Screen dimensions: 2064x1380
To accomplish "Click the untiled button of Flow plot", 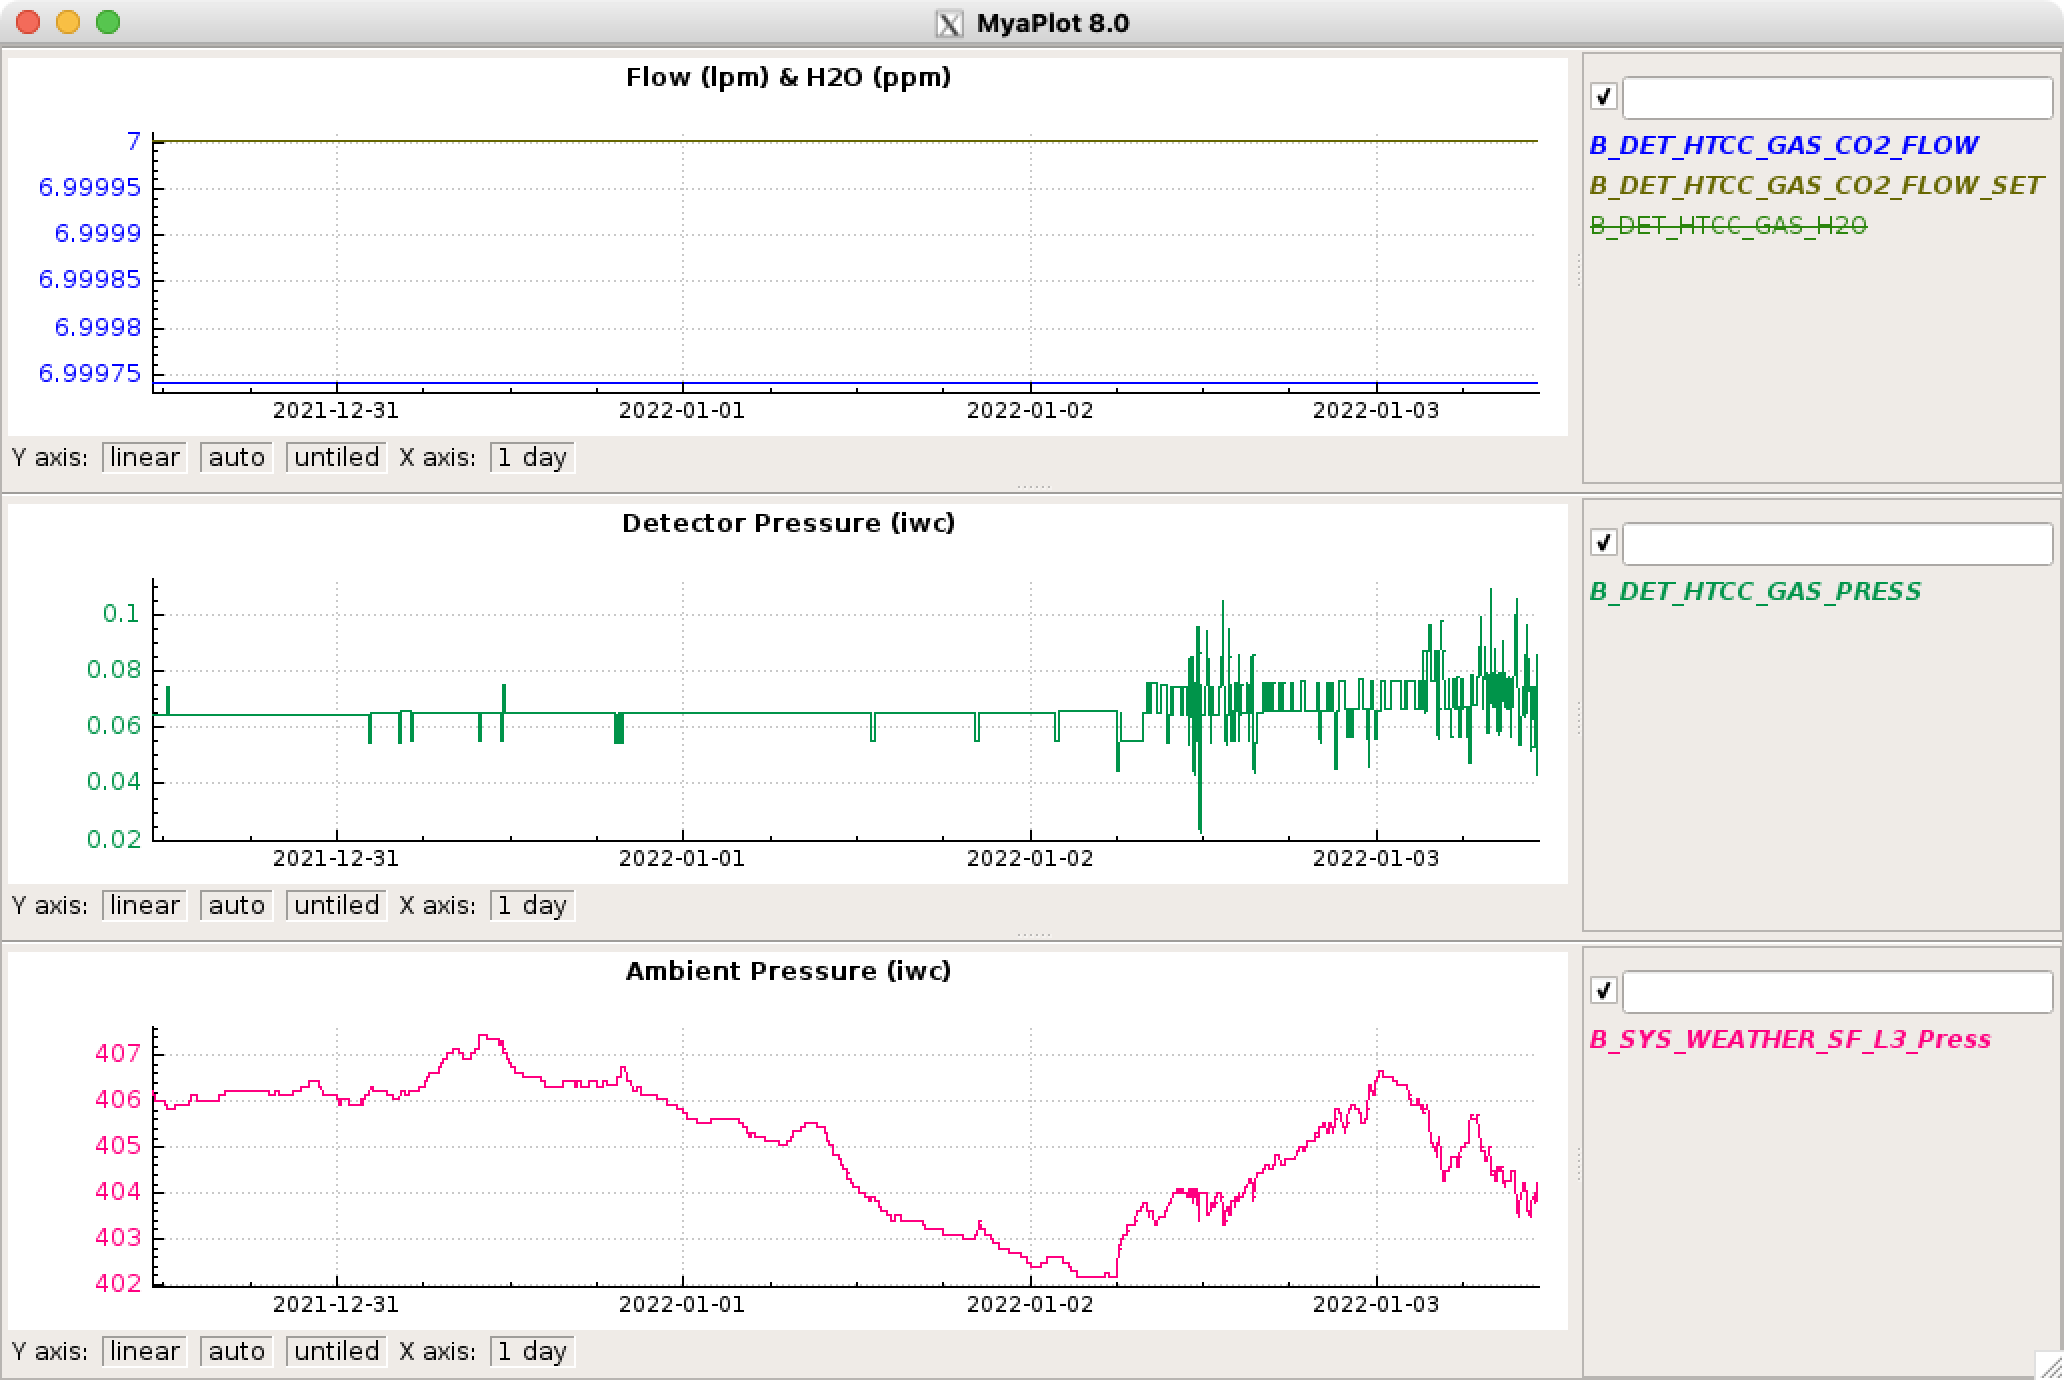I will tap(336, 458).
